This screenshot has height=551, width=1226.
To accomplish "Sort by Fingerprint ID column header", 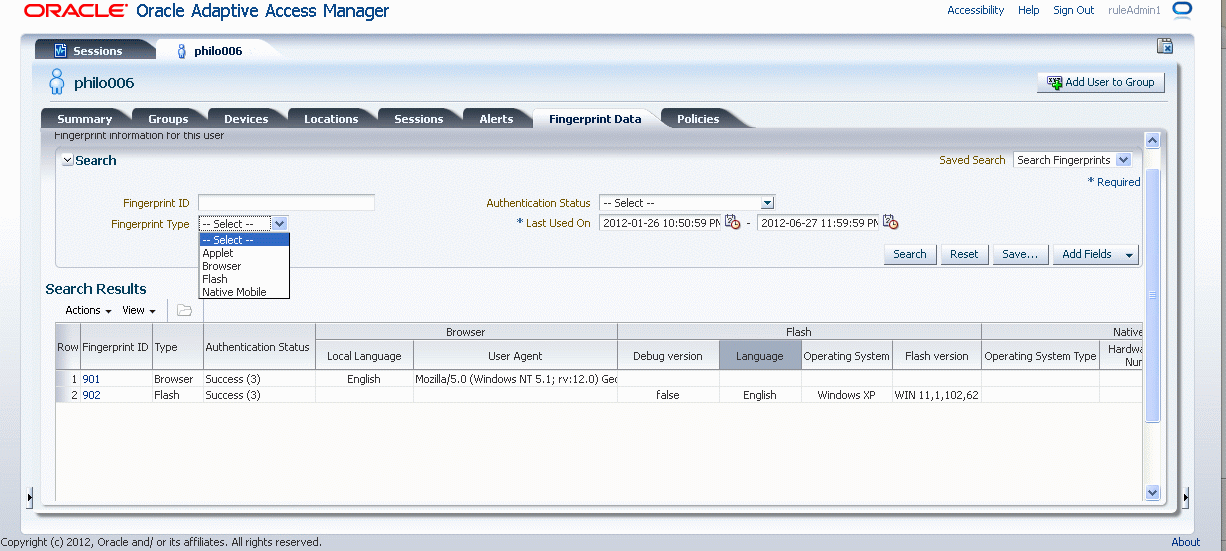I will pyautogui.click(x=115, y=347).
